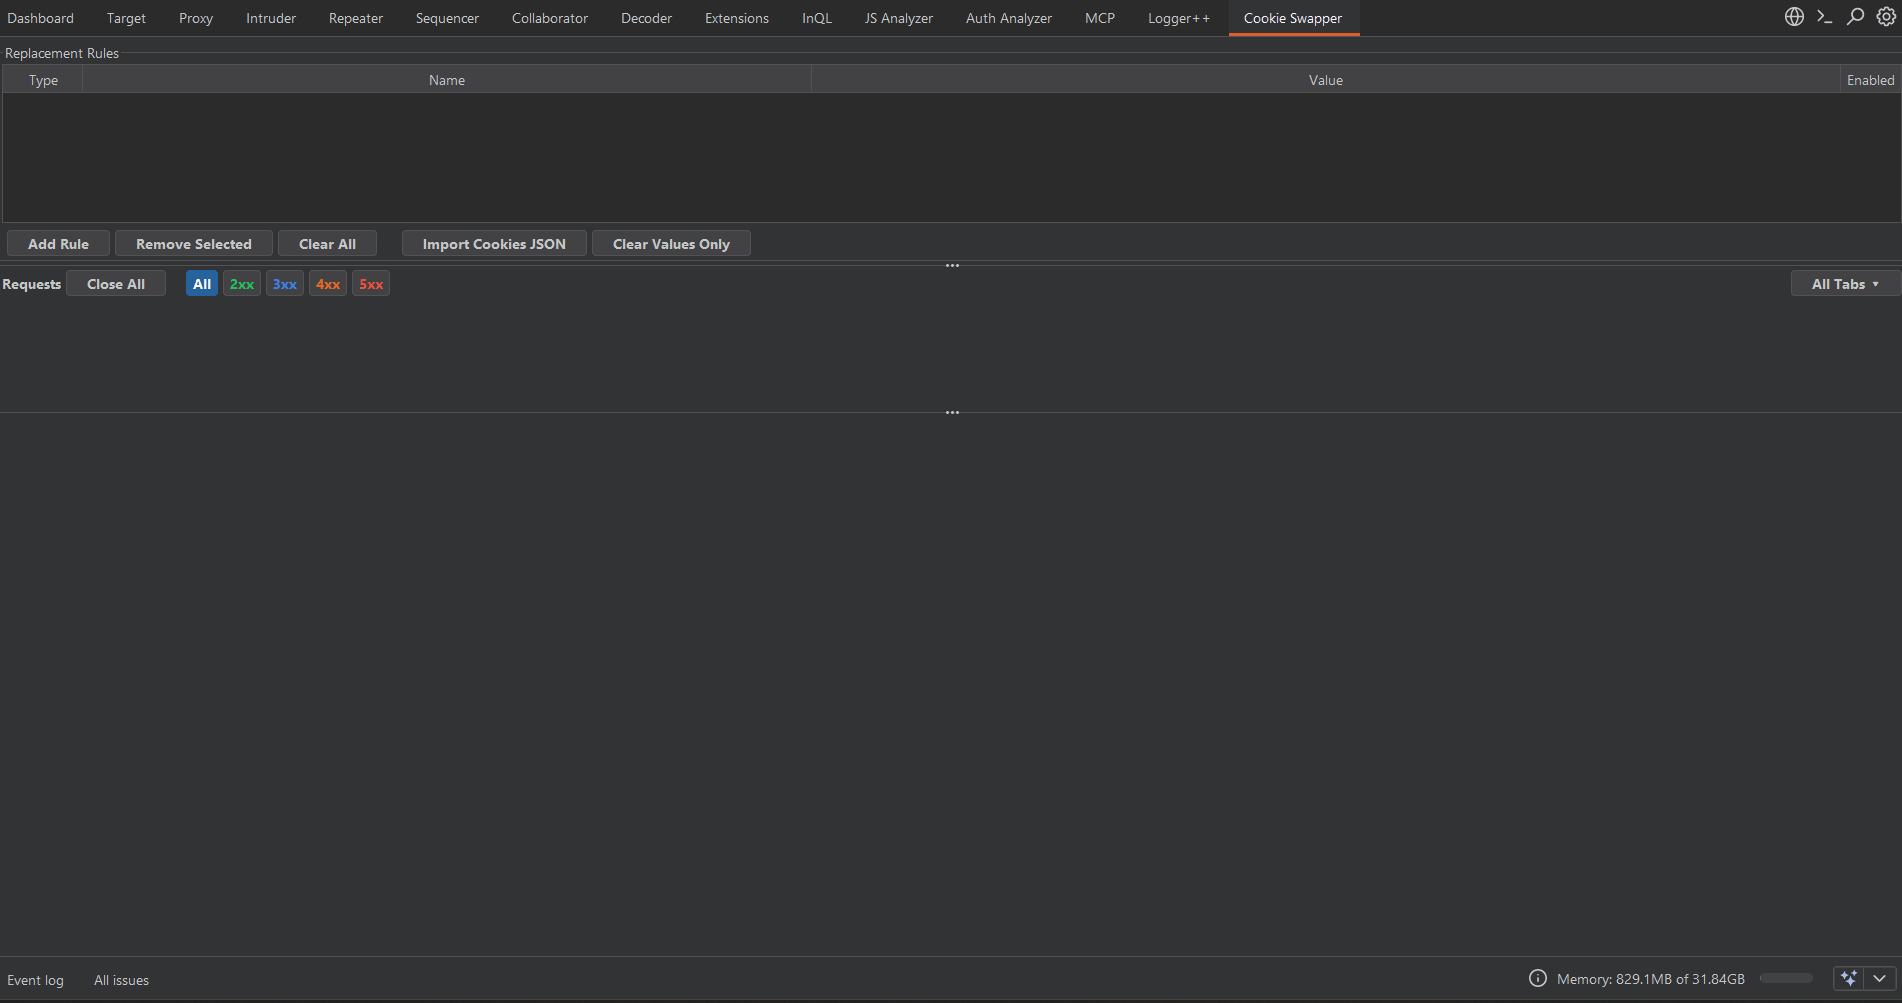The image size is (1902, 1003).
Task: Open the Collaborator tab
Action: pyautogui.click(x=550, y=18)
